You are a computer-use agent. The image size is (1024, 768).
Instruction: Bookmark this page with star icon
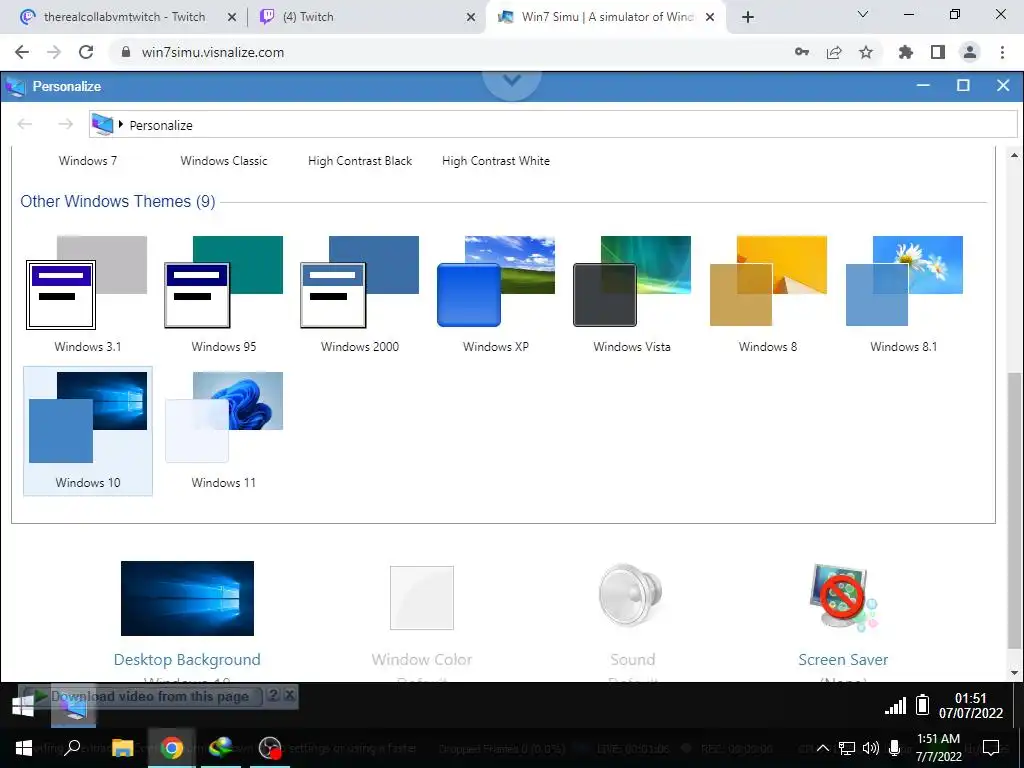(866, 52)
